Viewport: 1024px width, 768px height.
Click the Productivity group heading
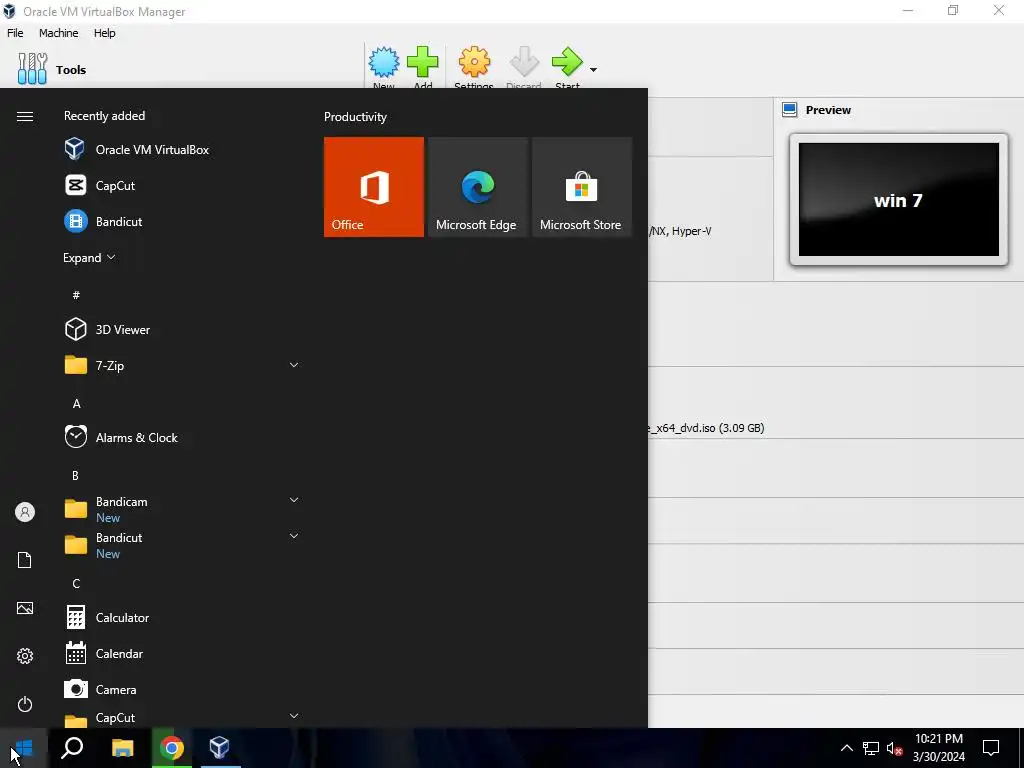point(355,117)
